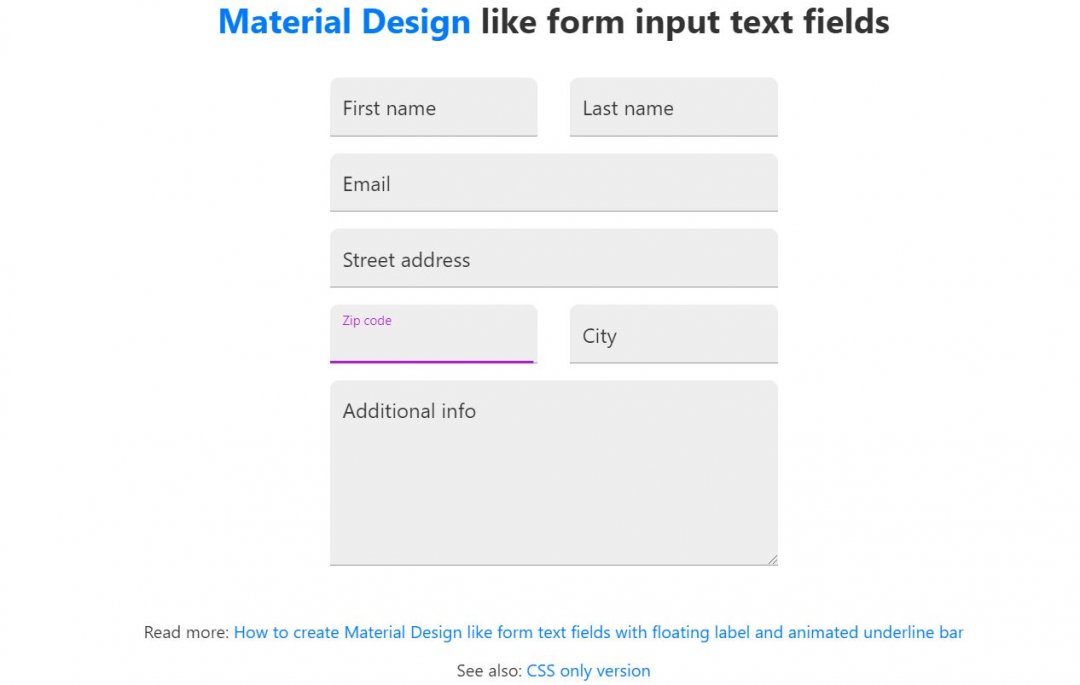
Task: Click the 'Read more:' text
Action: pos(186,632)
